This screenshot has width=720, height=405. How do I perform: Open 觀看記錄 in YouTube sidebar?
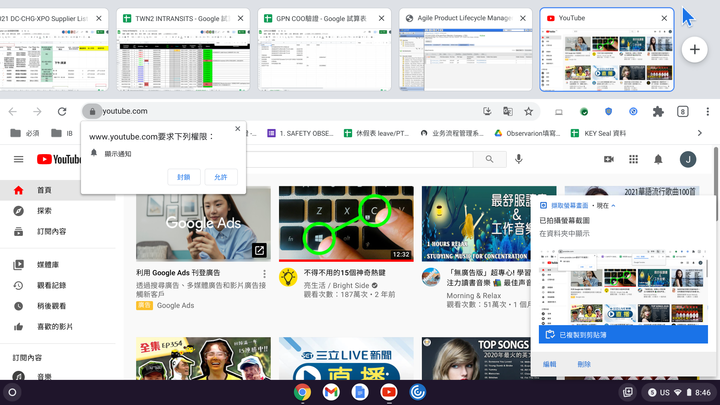pos(57,285)
